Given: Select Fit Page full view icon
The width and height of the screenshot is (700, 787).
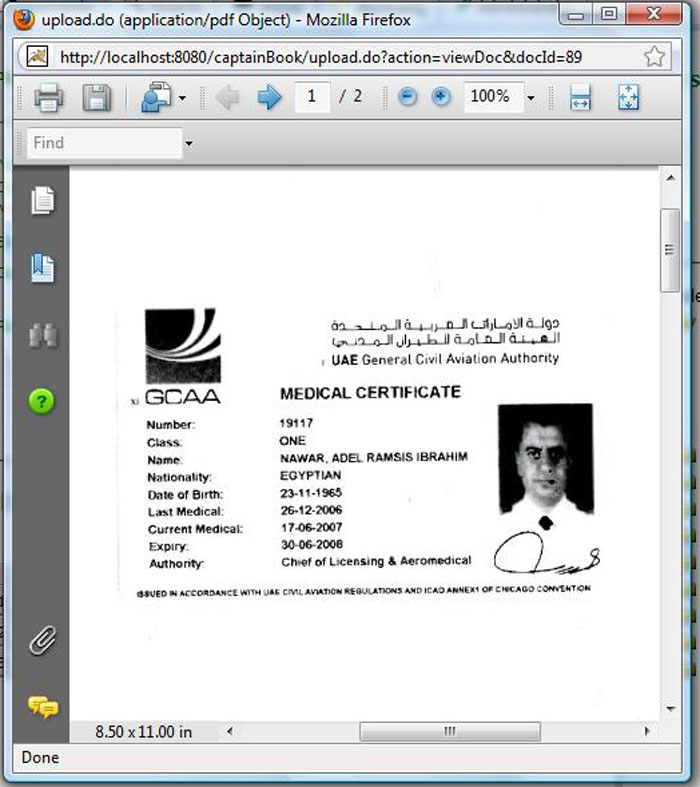Looking at the screenshot, I should pos(628,97).
